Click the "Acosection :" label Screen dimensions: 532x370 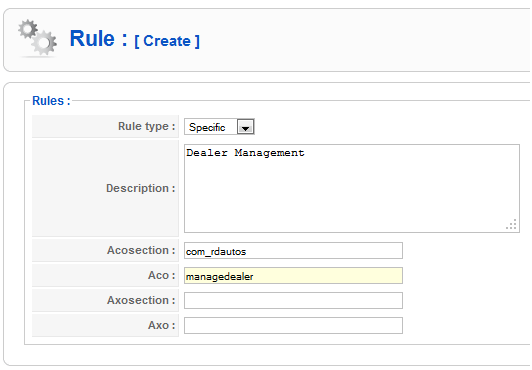141,250
